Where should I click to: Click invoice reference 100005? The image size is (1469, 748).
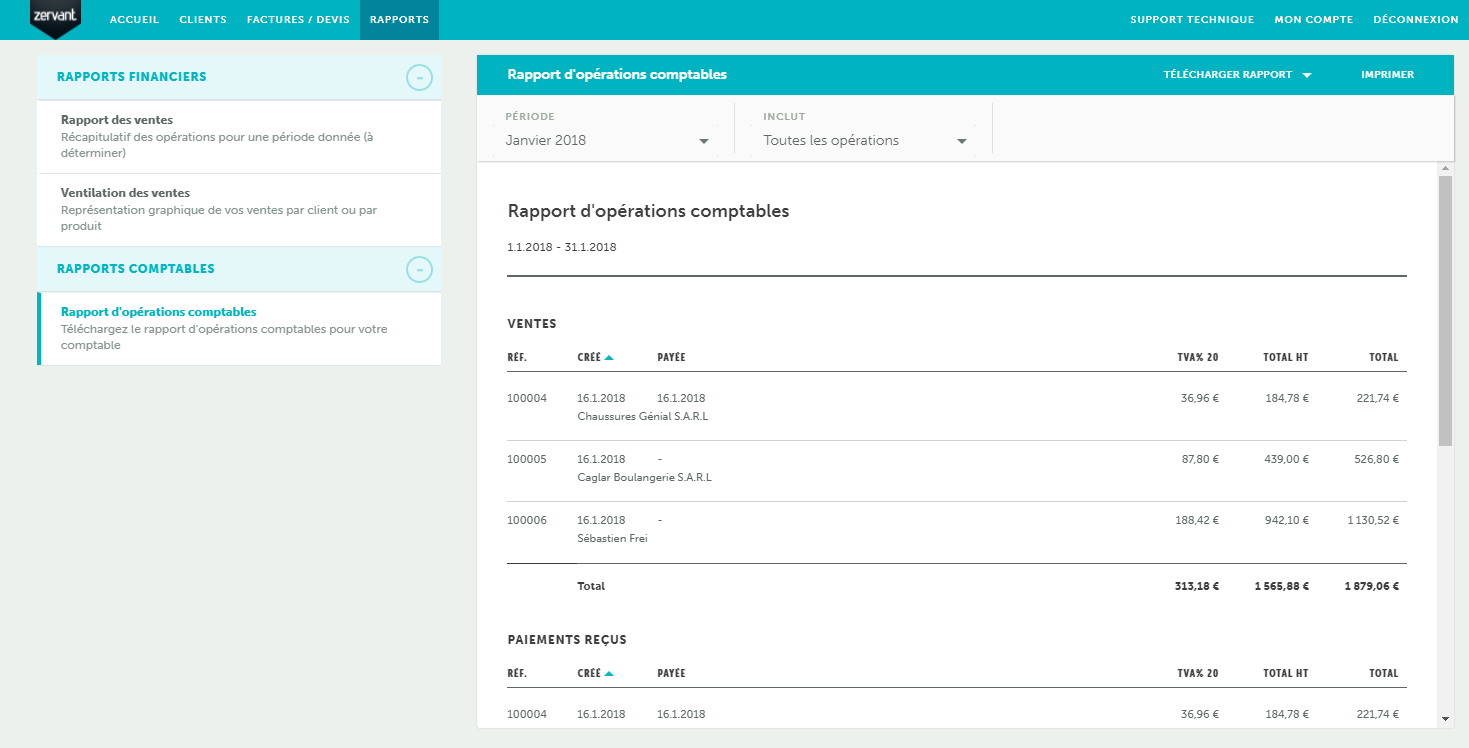click(x=527, y=459)
